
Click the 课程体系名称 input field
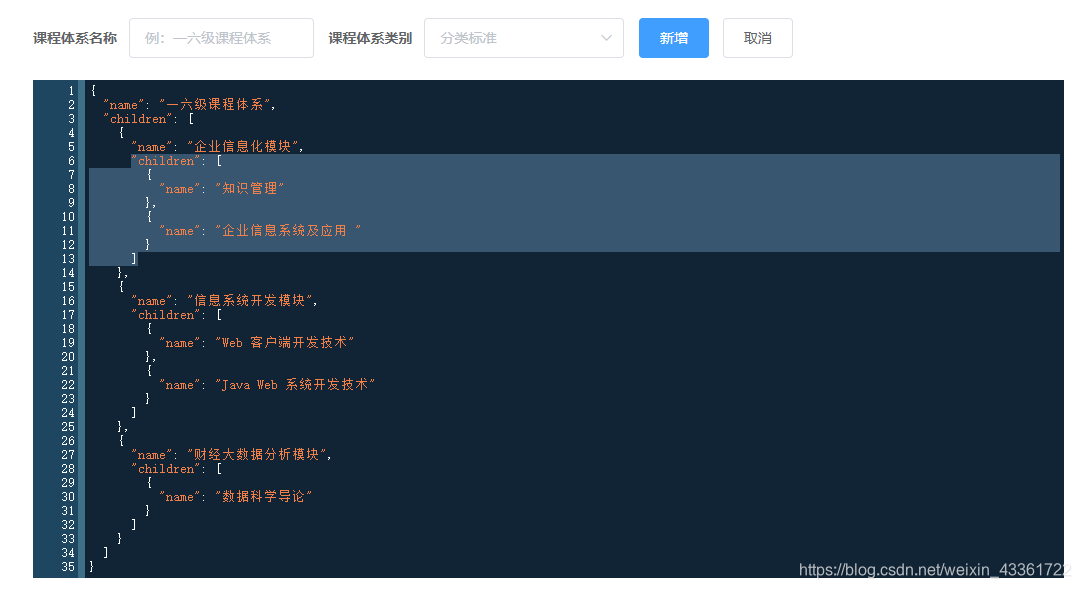pos(221,37)
